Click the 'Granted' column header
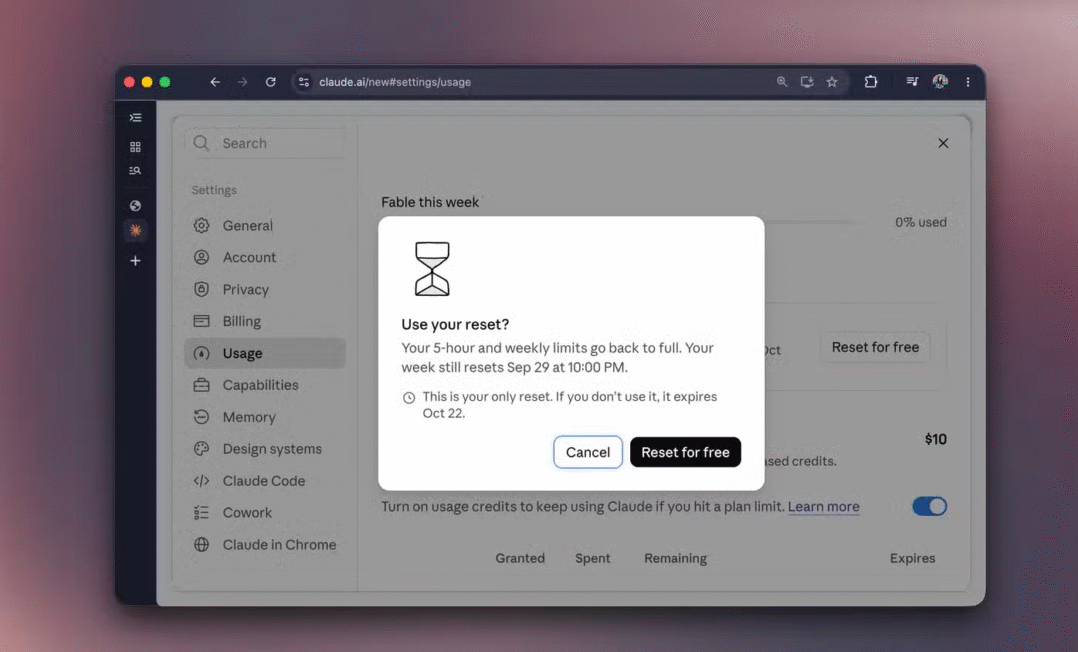 pos(520,558)
